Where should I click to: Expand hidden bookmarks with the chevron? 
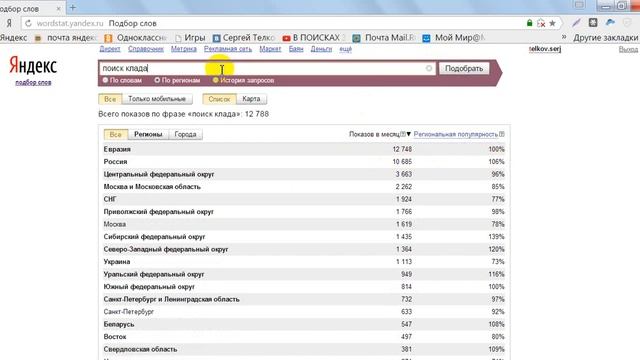tap(564, 37)
